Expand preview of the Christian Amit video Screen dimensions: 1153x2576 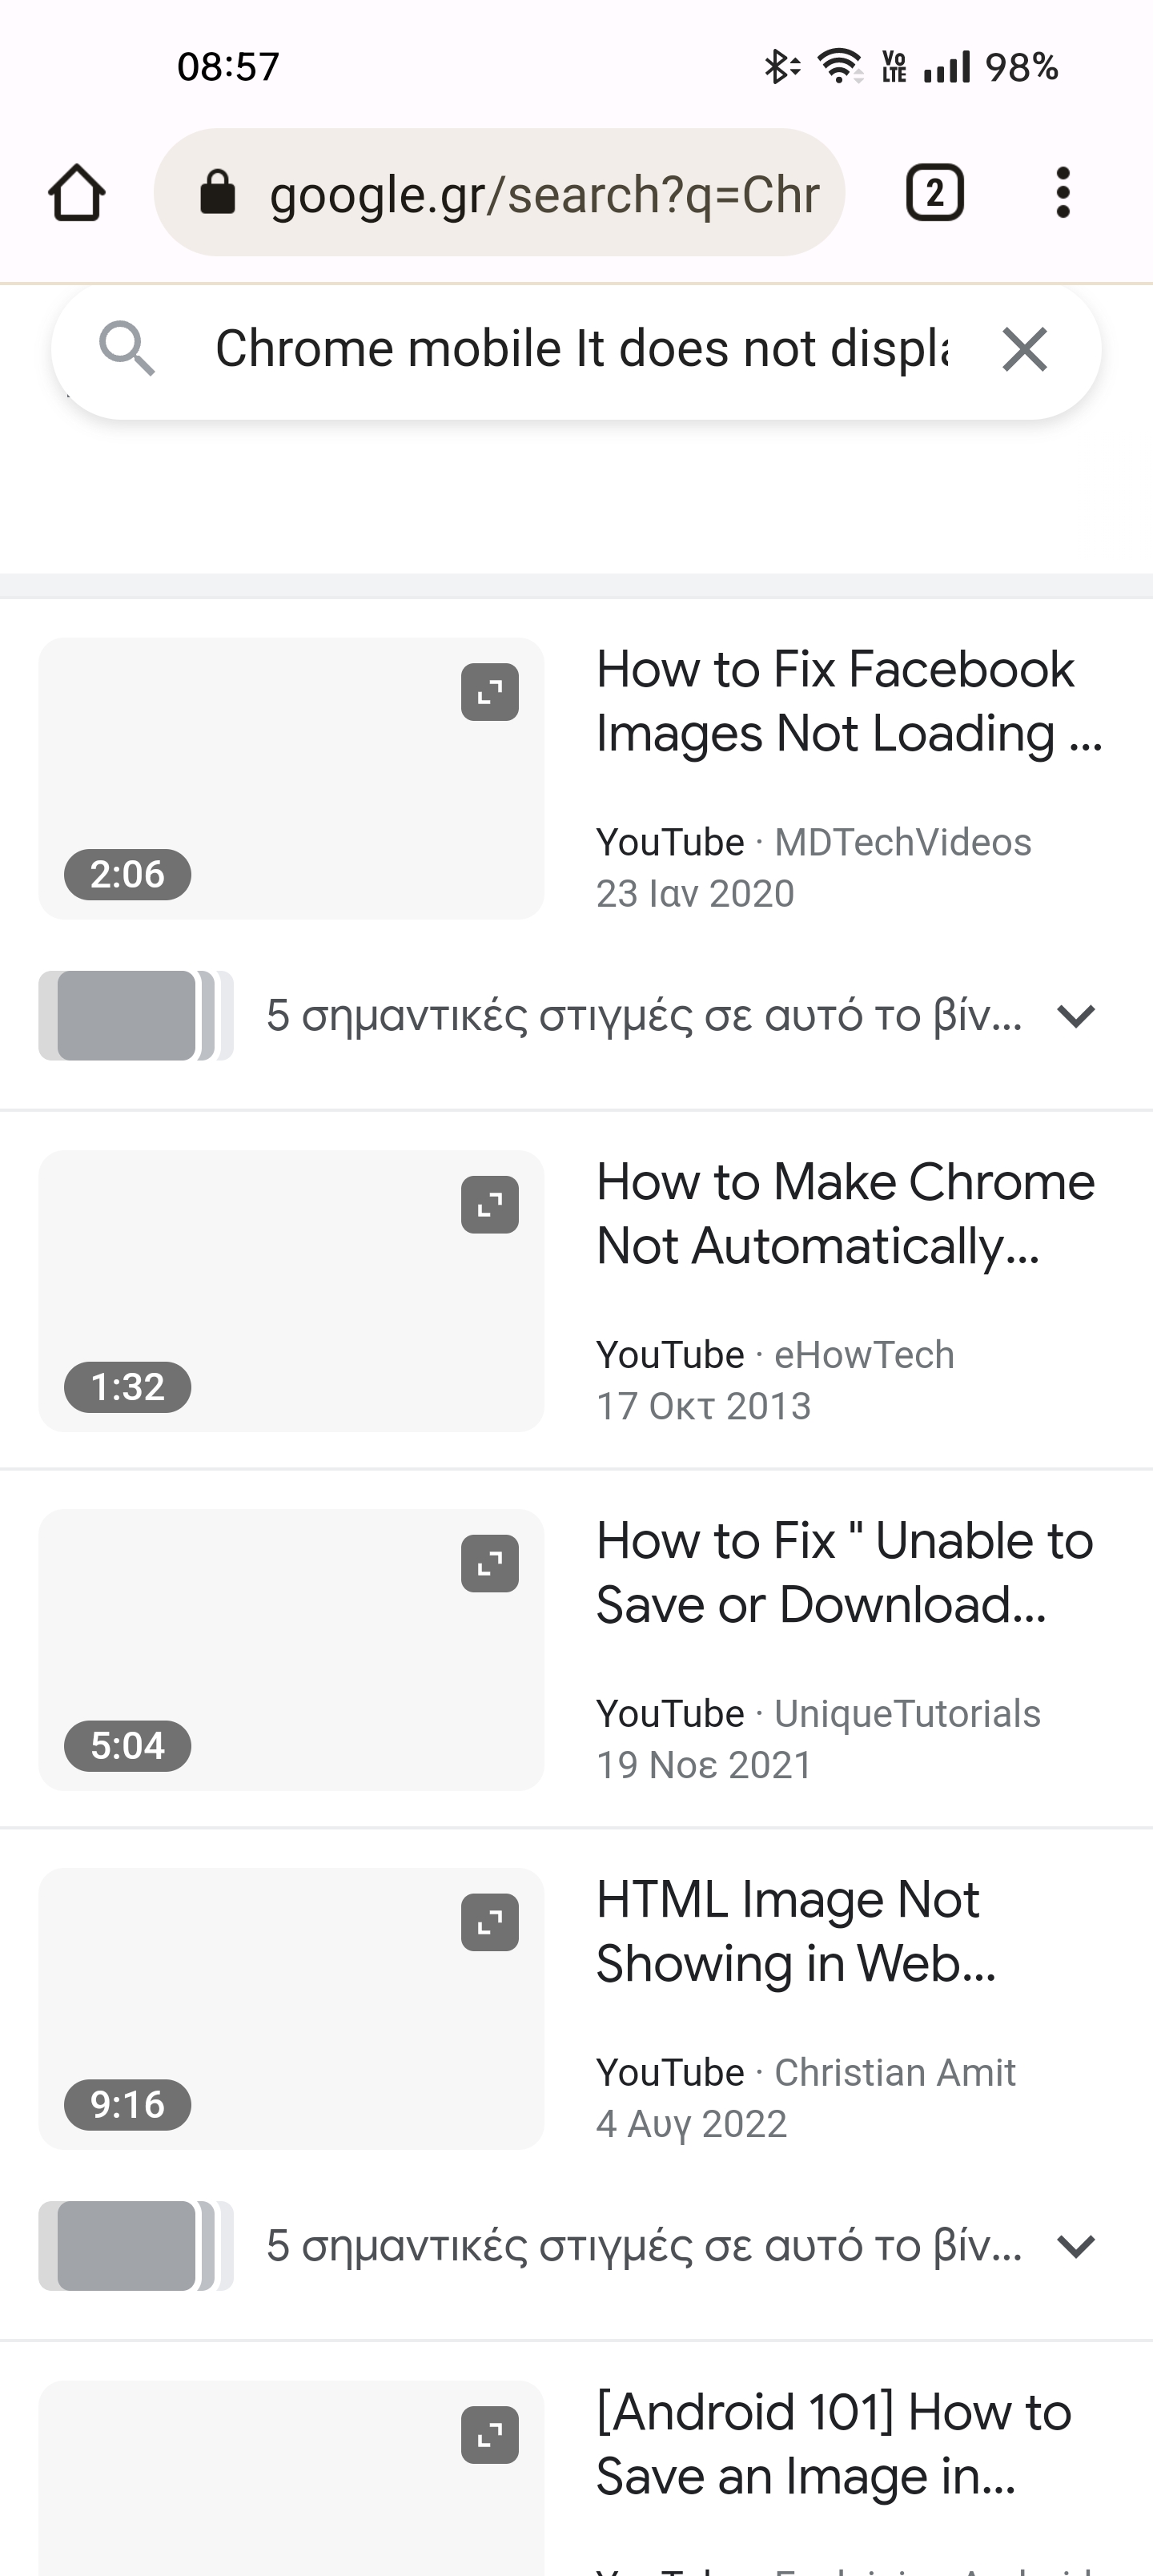pyautogui.click(x=490, y=1923)
